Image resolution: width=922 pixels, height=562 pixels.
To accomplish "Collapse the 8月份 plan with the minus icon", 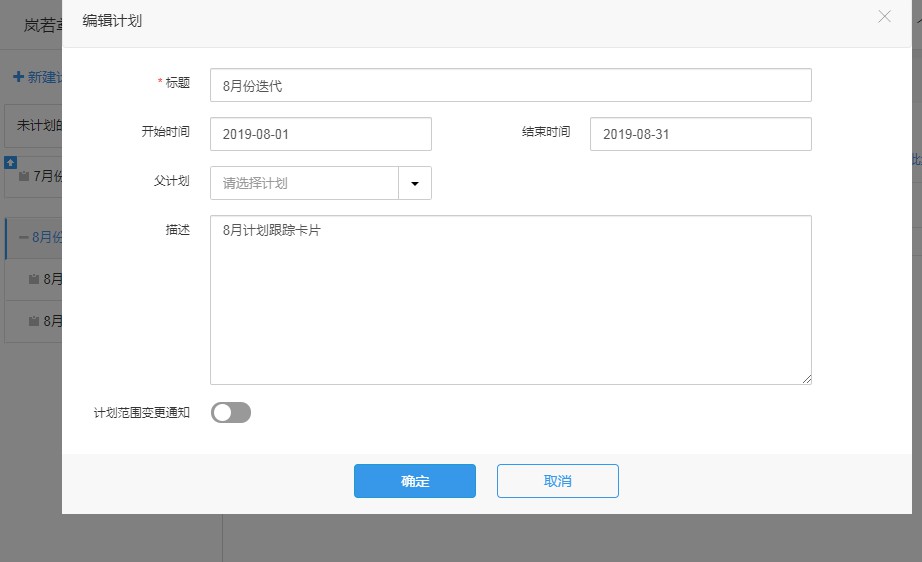I will pyautogui.click(x=23, y=238).
